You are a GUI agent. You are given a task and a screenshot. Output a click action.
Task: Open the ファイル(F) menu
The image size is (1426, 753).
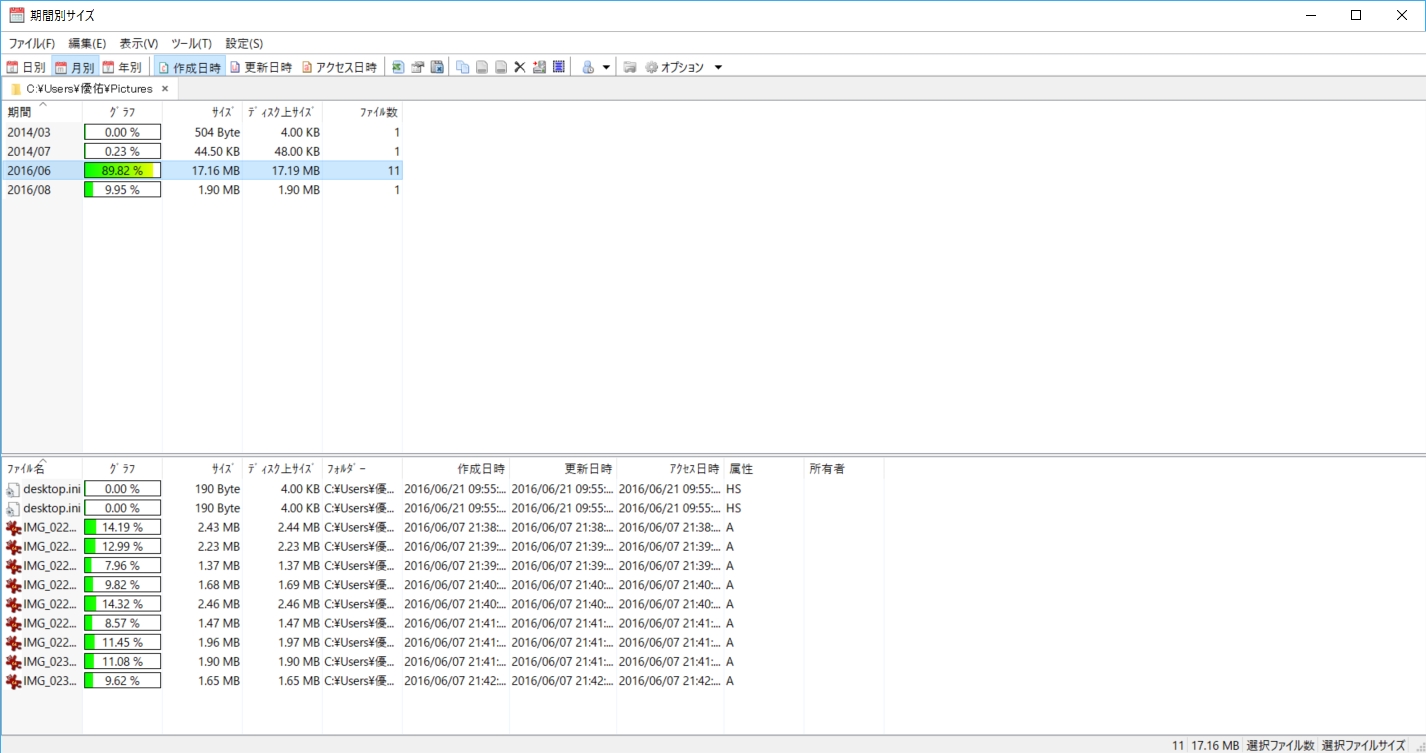point(32,43)
